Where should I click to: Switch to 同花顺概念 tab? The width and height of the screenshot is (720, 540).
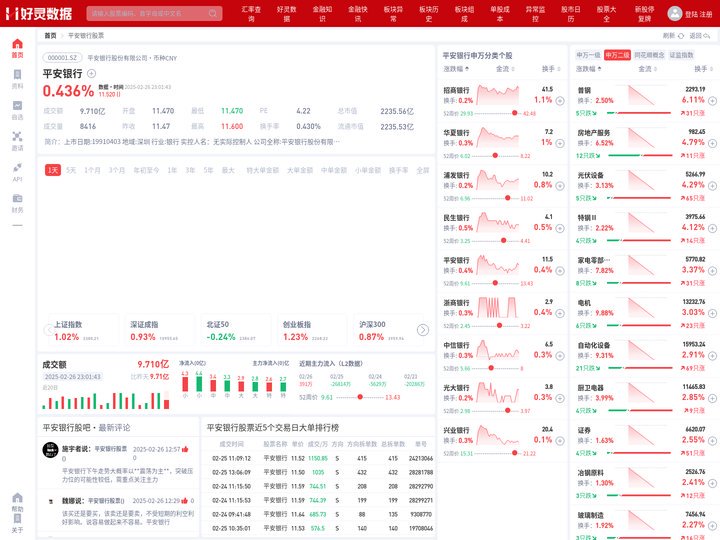click(x=649, y=55)
